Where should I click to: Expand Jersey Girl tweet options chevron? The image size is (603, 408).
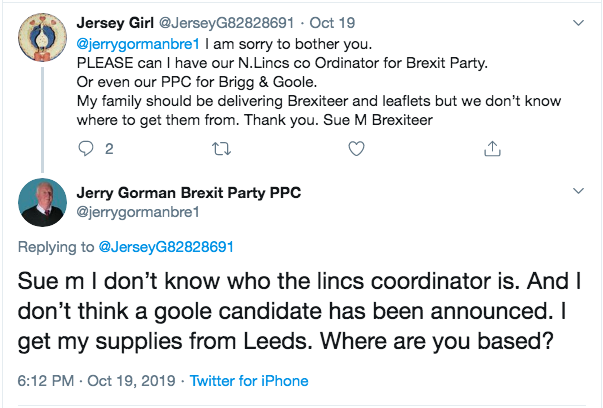578,22
